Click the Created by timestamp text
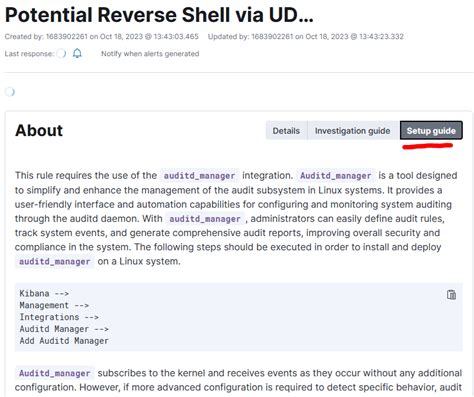Image resolution: width=474 pixels, height=397 pixels. (102, 36)
